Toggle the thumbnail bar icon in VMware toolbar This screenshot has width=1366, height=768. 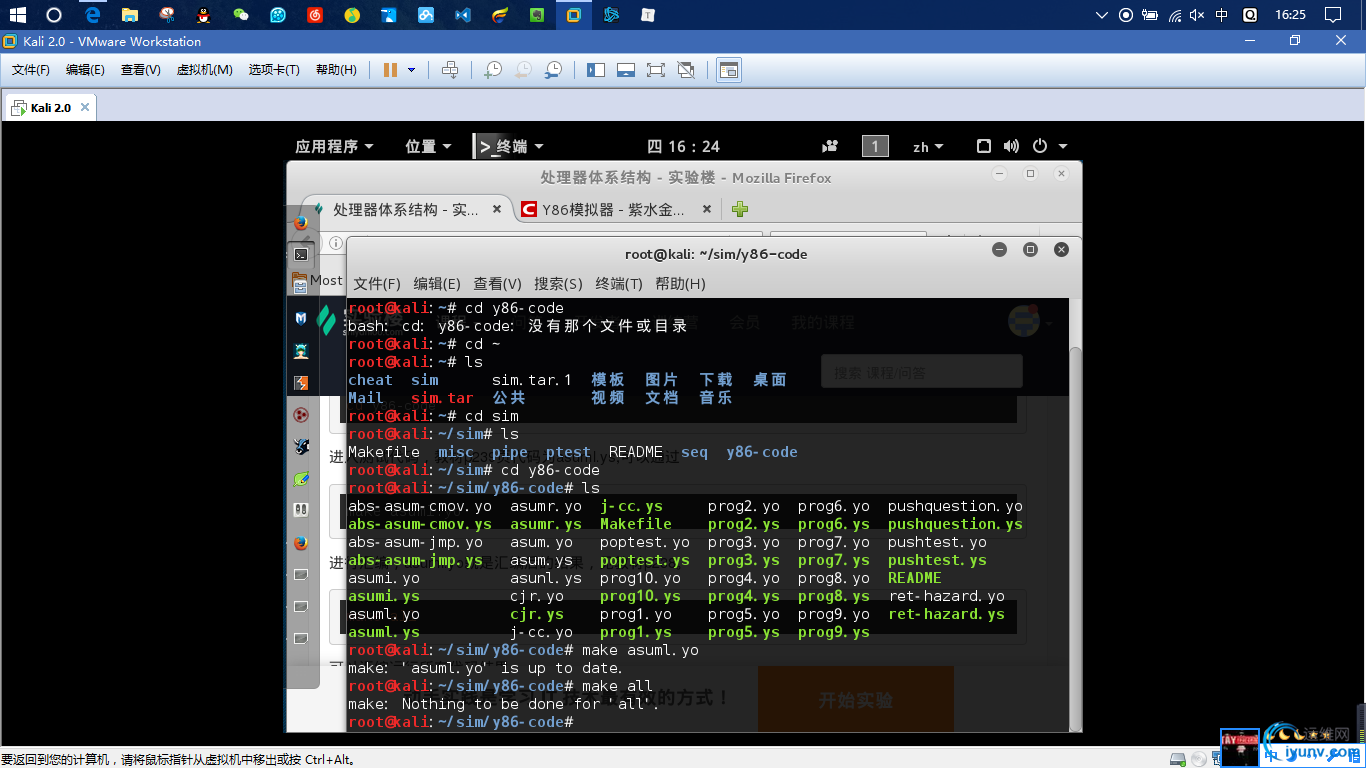coord(626,70)
